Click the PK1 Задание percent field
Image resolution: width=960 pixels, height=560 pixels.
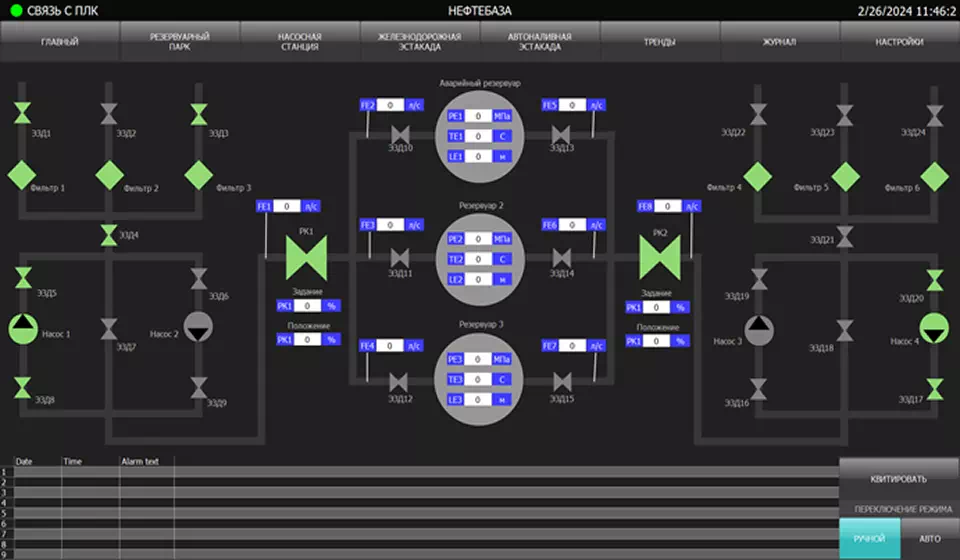click(307, 306)
